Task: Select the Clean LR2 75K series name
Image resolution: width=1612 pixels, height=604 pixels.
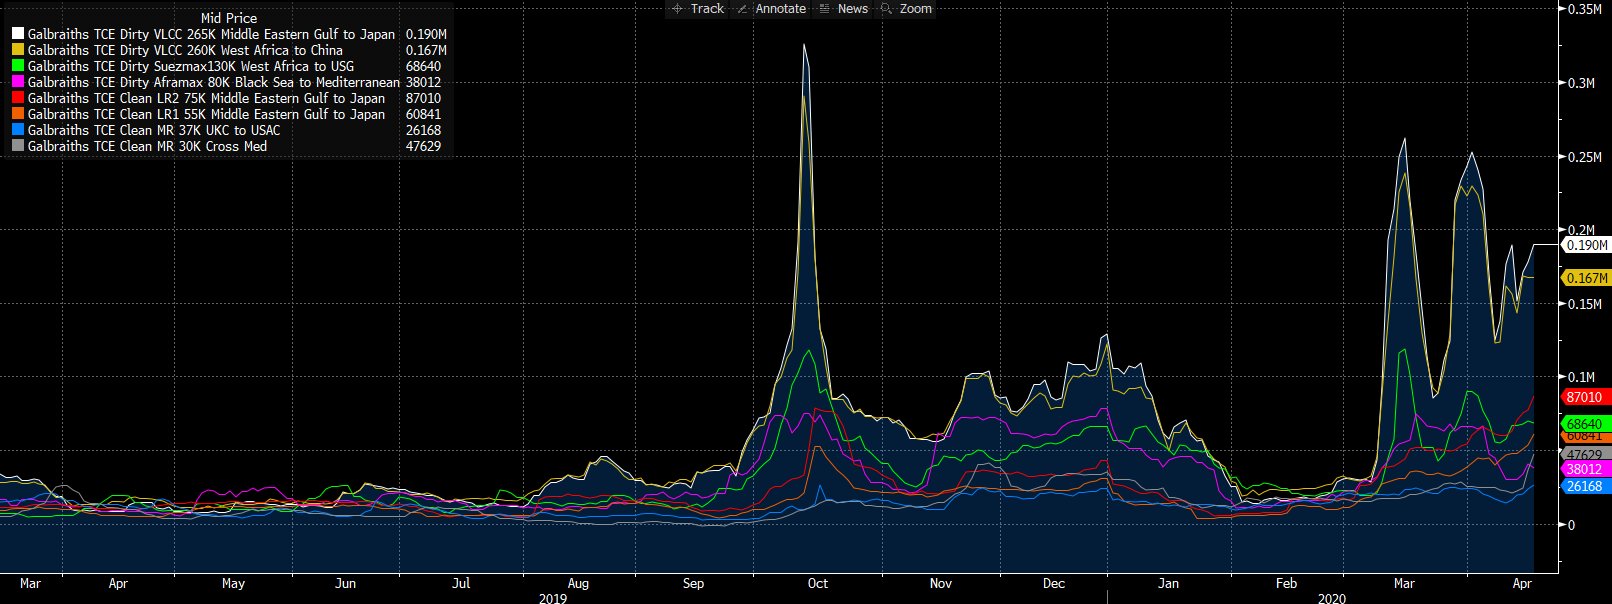Action: tap(206, 98)
